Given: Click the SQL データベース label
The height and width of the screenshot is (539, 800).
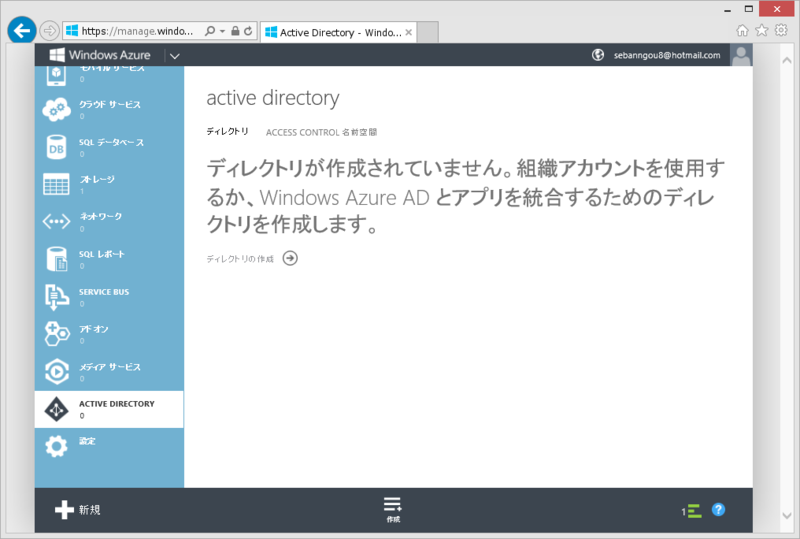Looking at the screenshot, I should (111, 142).
